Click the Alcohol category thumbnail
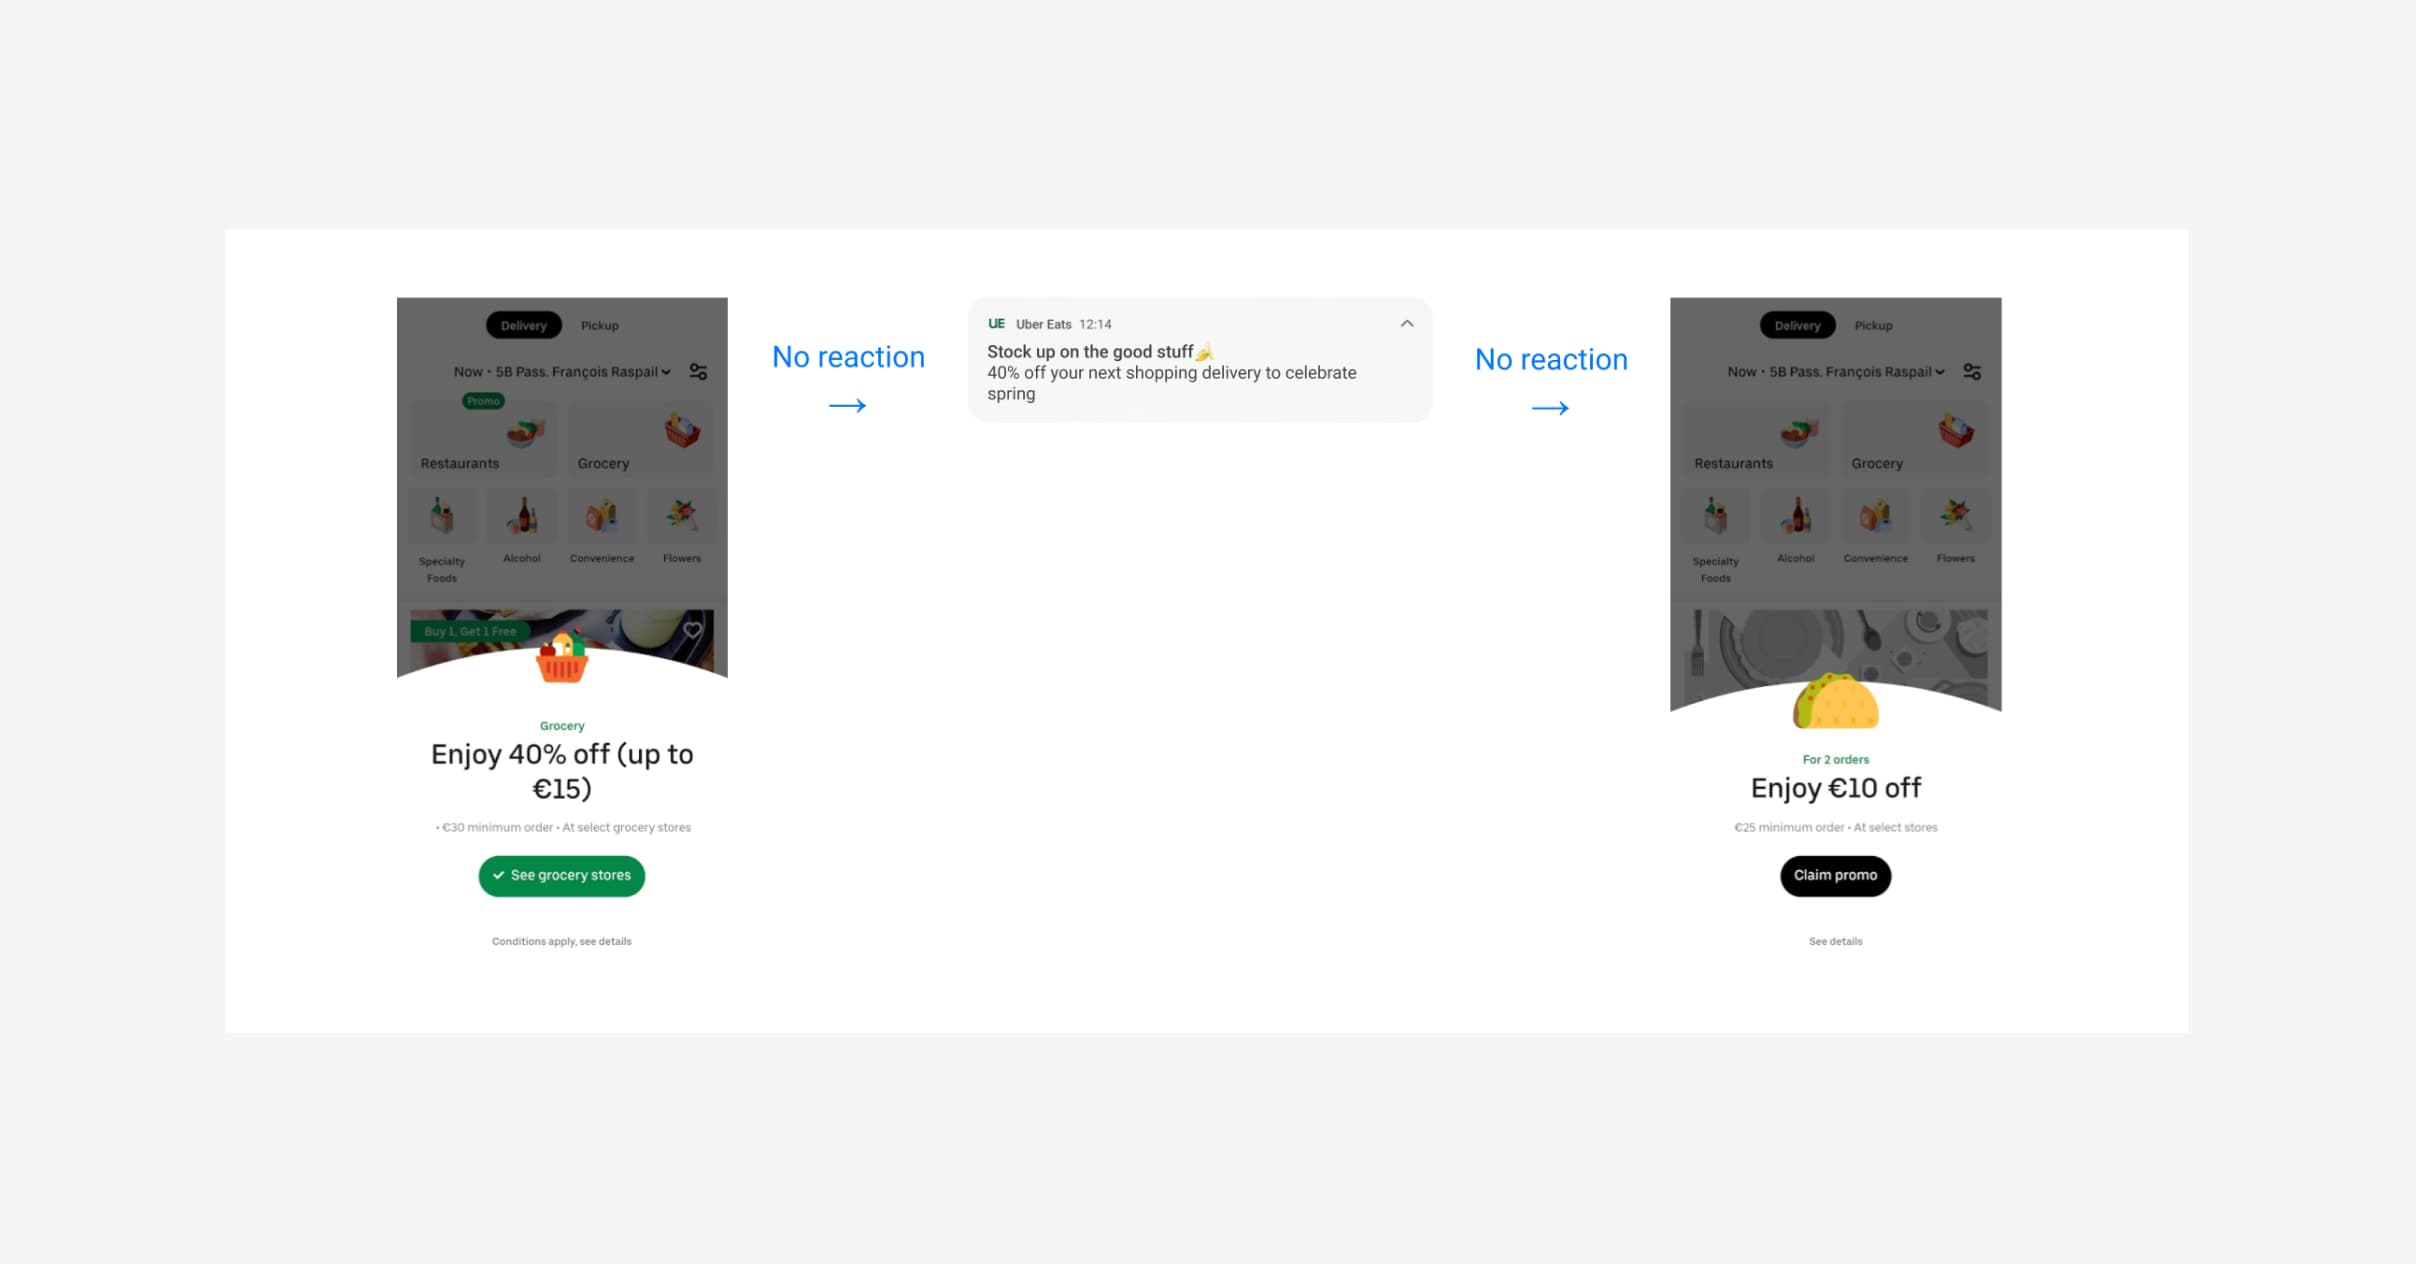Screen dimensions: 2416x1264 (521, 519)
